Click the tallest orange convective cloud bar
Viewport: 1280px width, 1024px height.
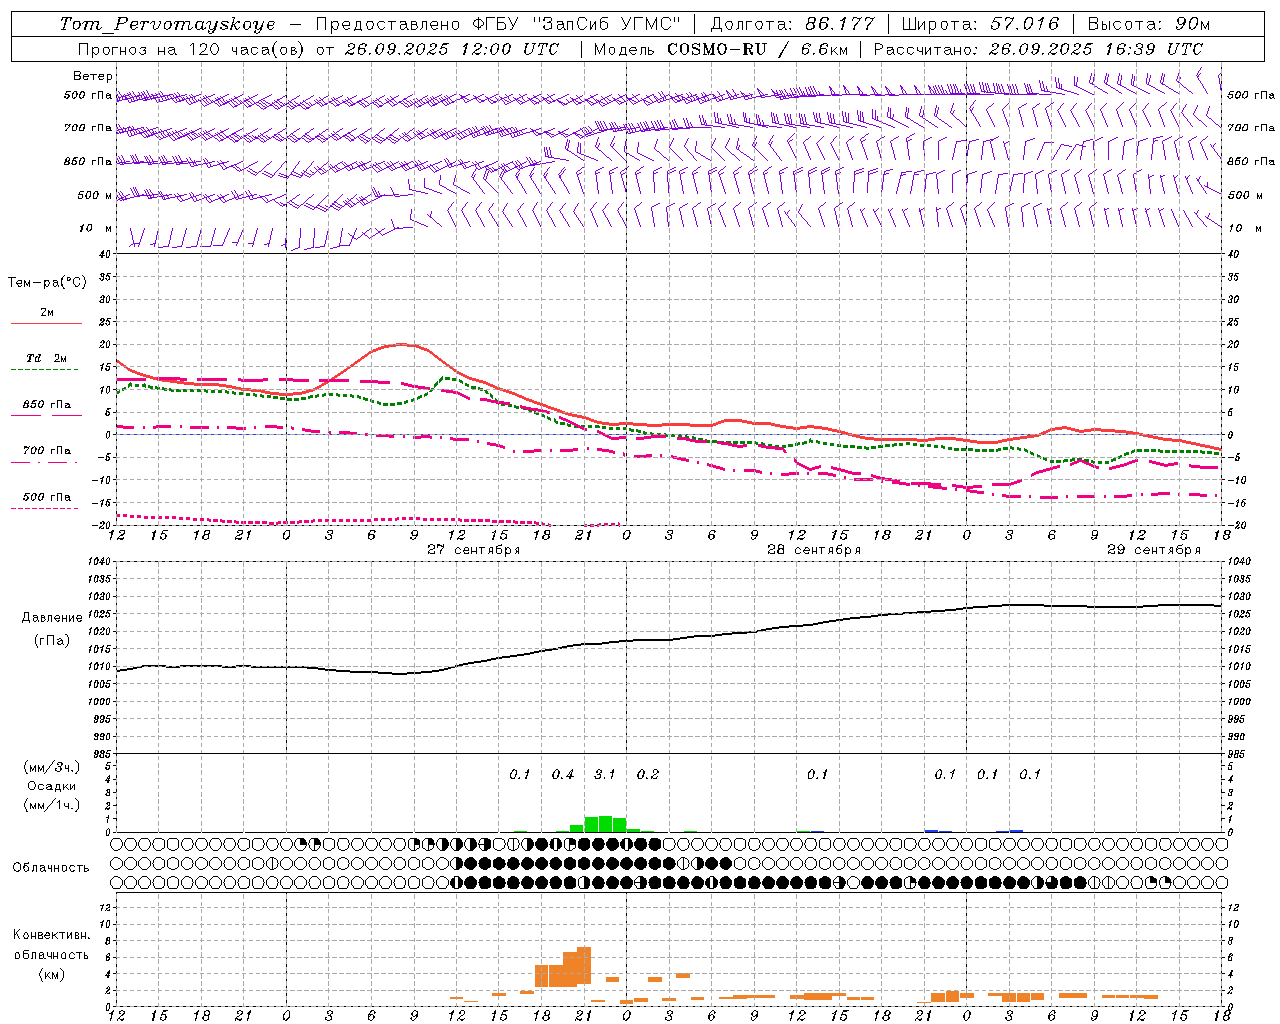[584, 966]
